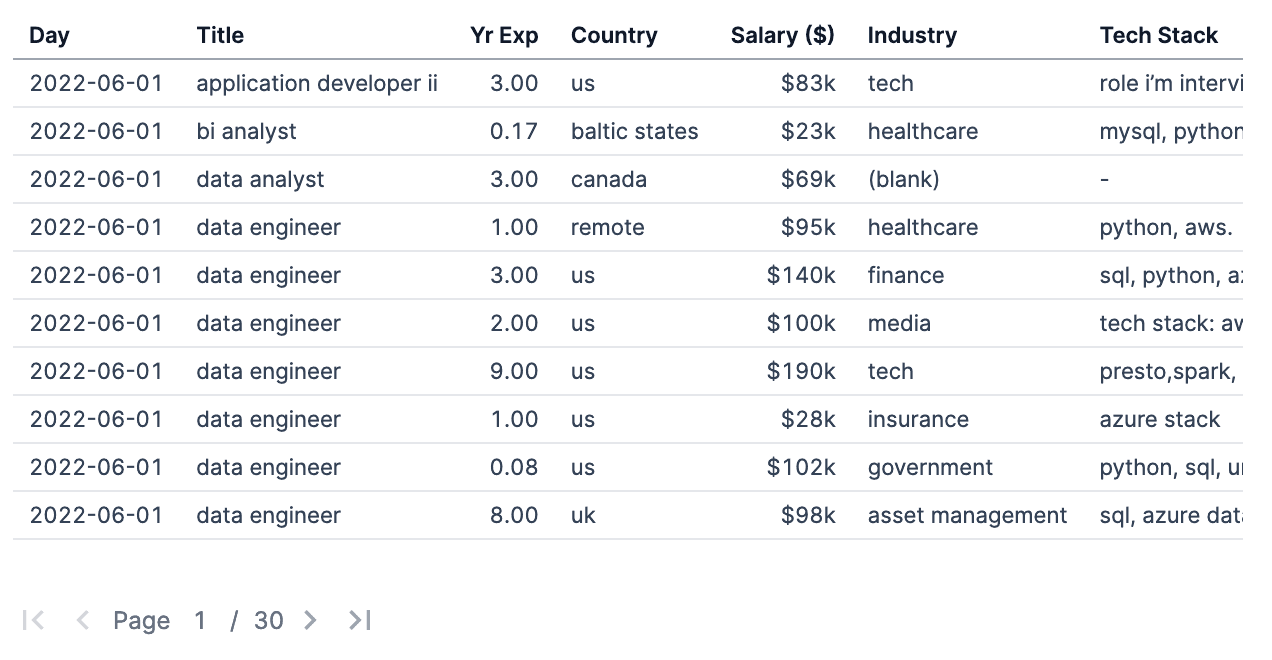This screenshot has width=1272, height=660.
Task: Click the Industry column header
Action: tap(912, 35)
